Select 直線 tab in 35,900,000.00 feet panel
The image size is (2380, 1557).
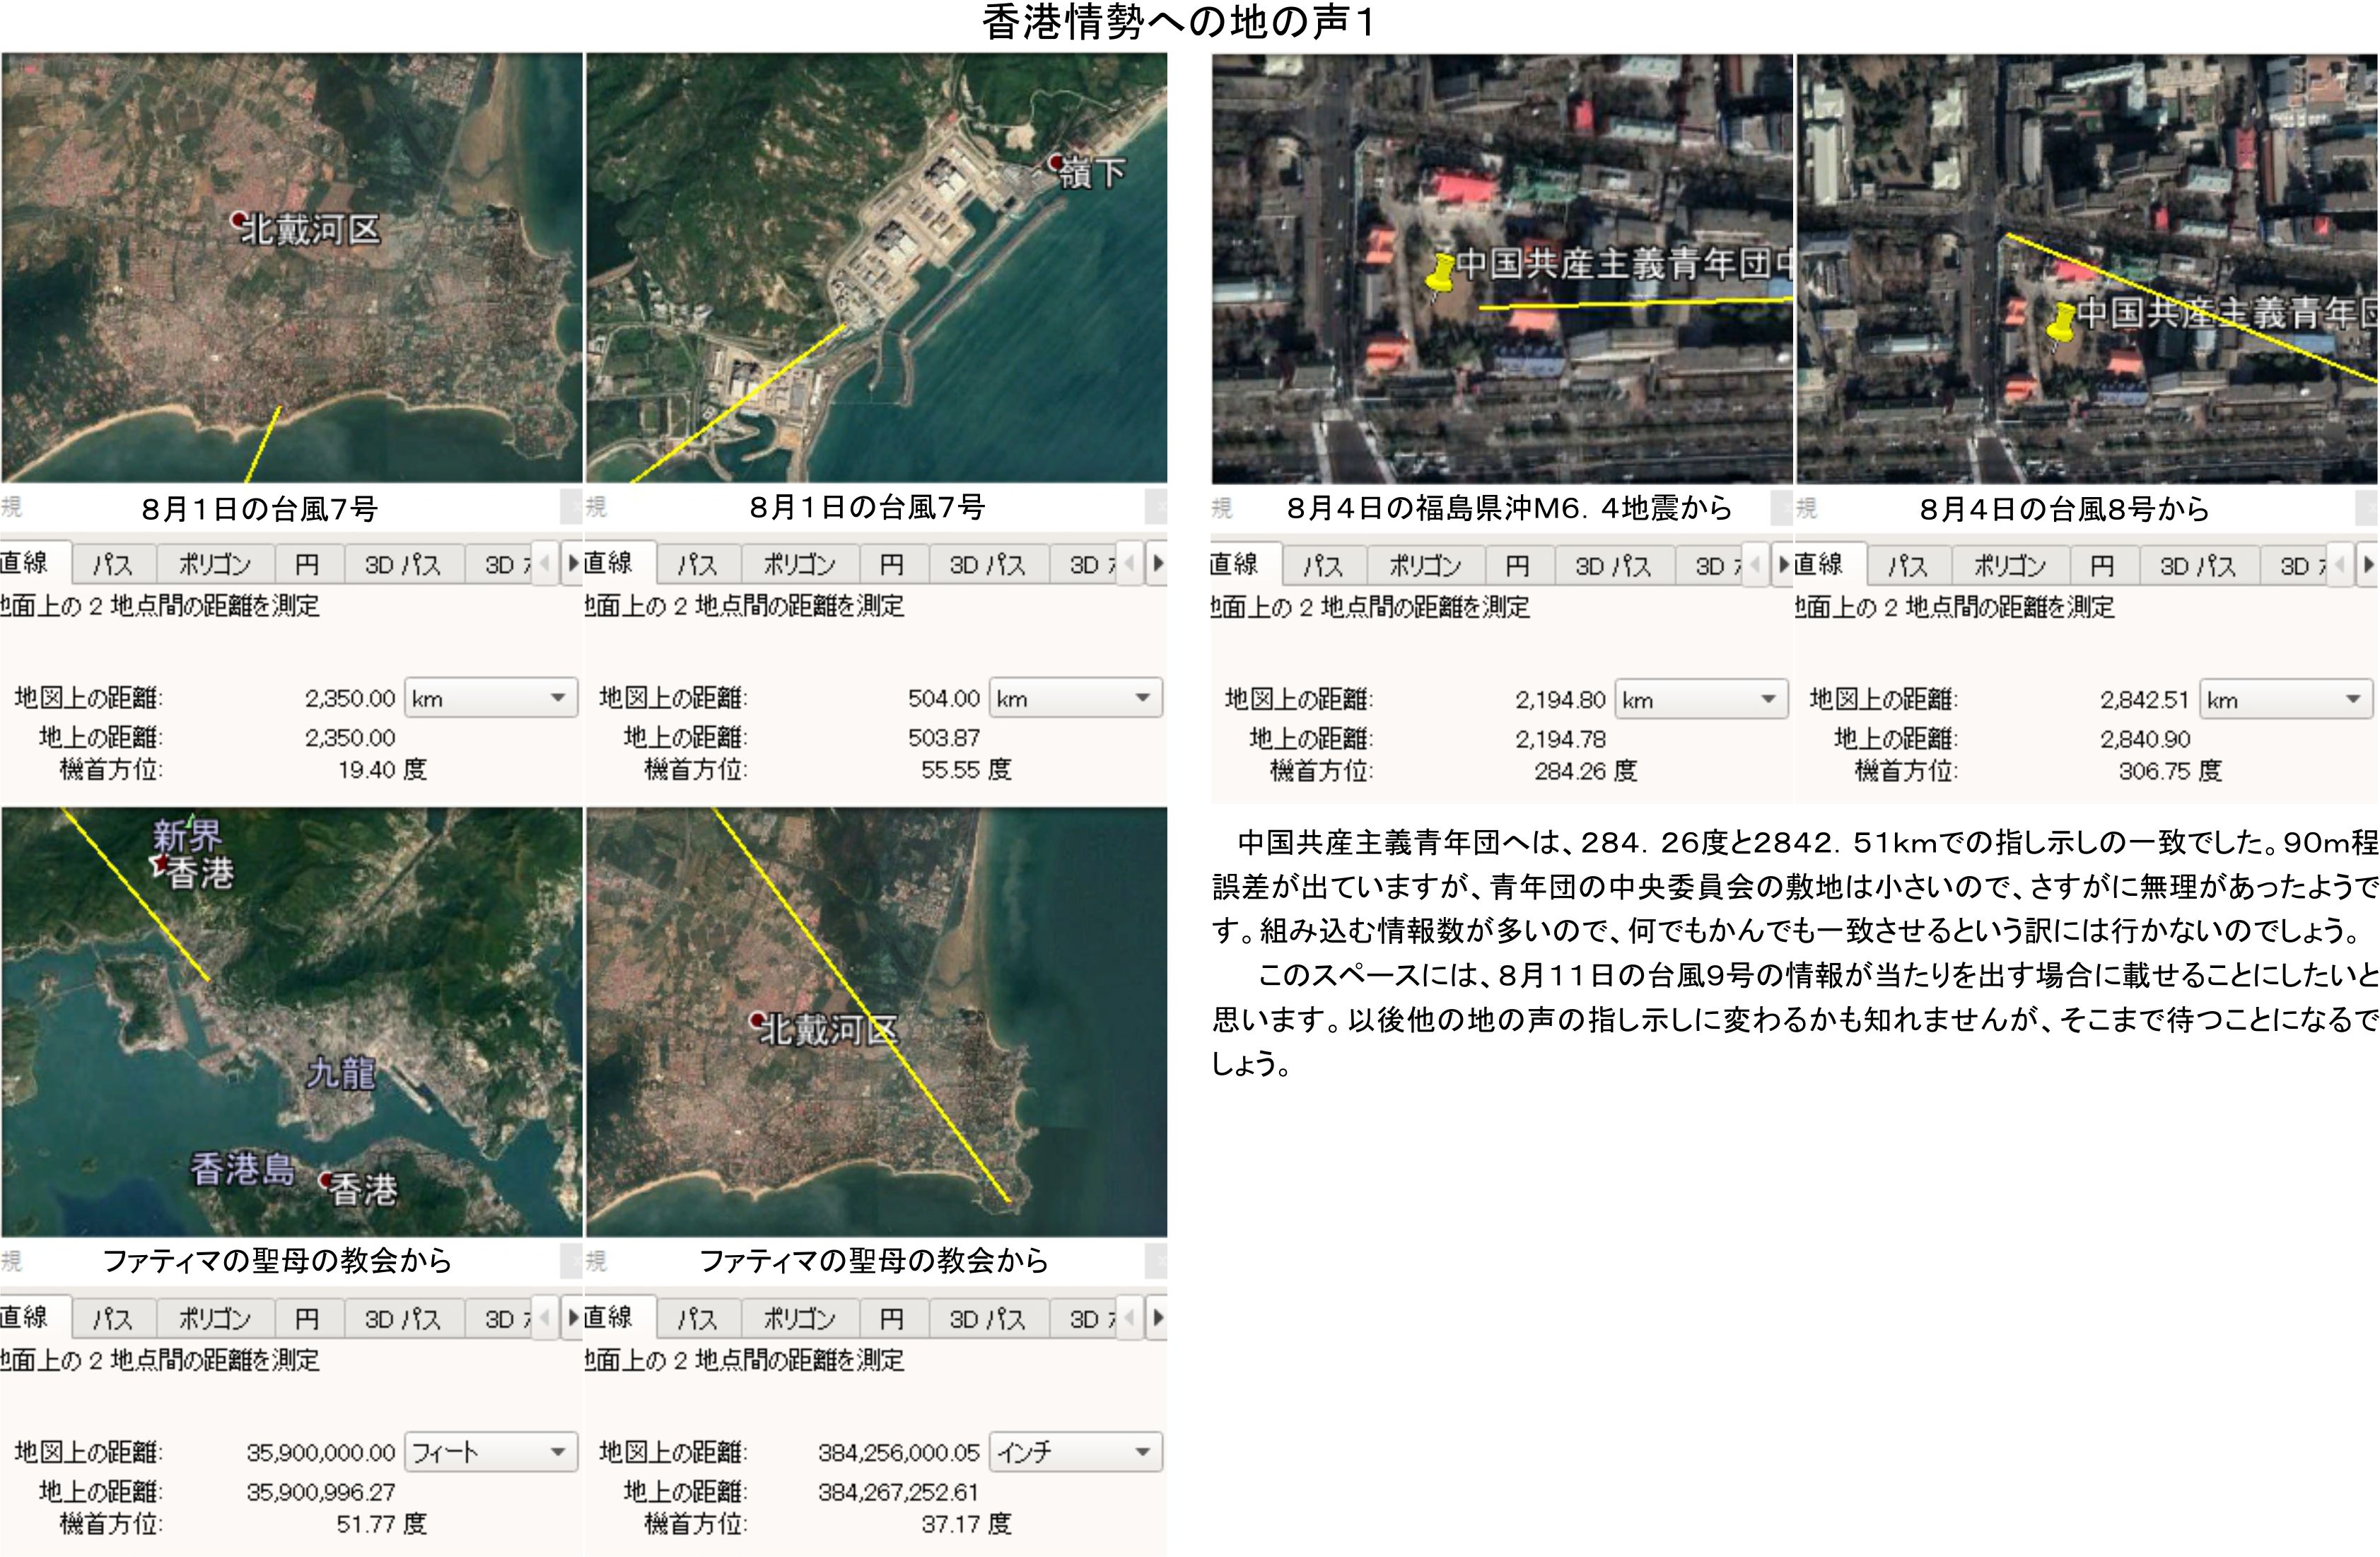click(x=28, y=1317)
